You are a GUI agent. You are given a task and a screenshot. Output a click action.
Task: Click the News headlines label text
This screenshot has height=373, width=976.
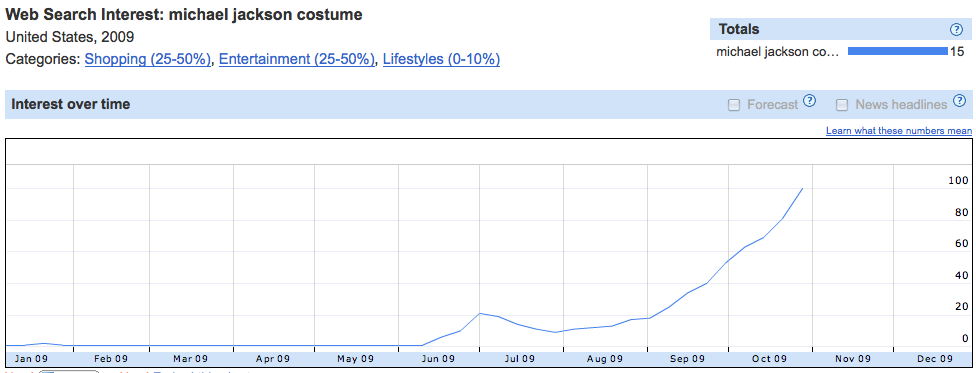(901, 105)
